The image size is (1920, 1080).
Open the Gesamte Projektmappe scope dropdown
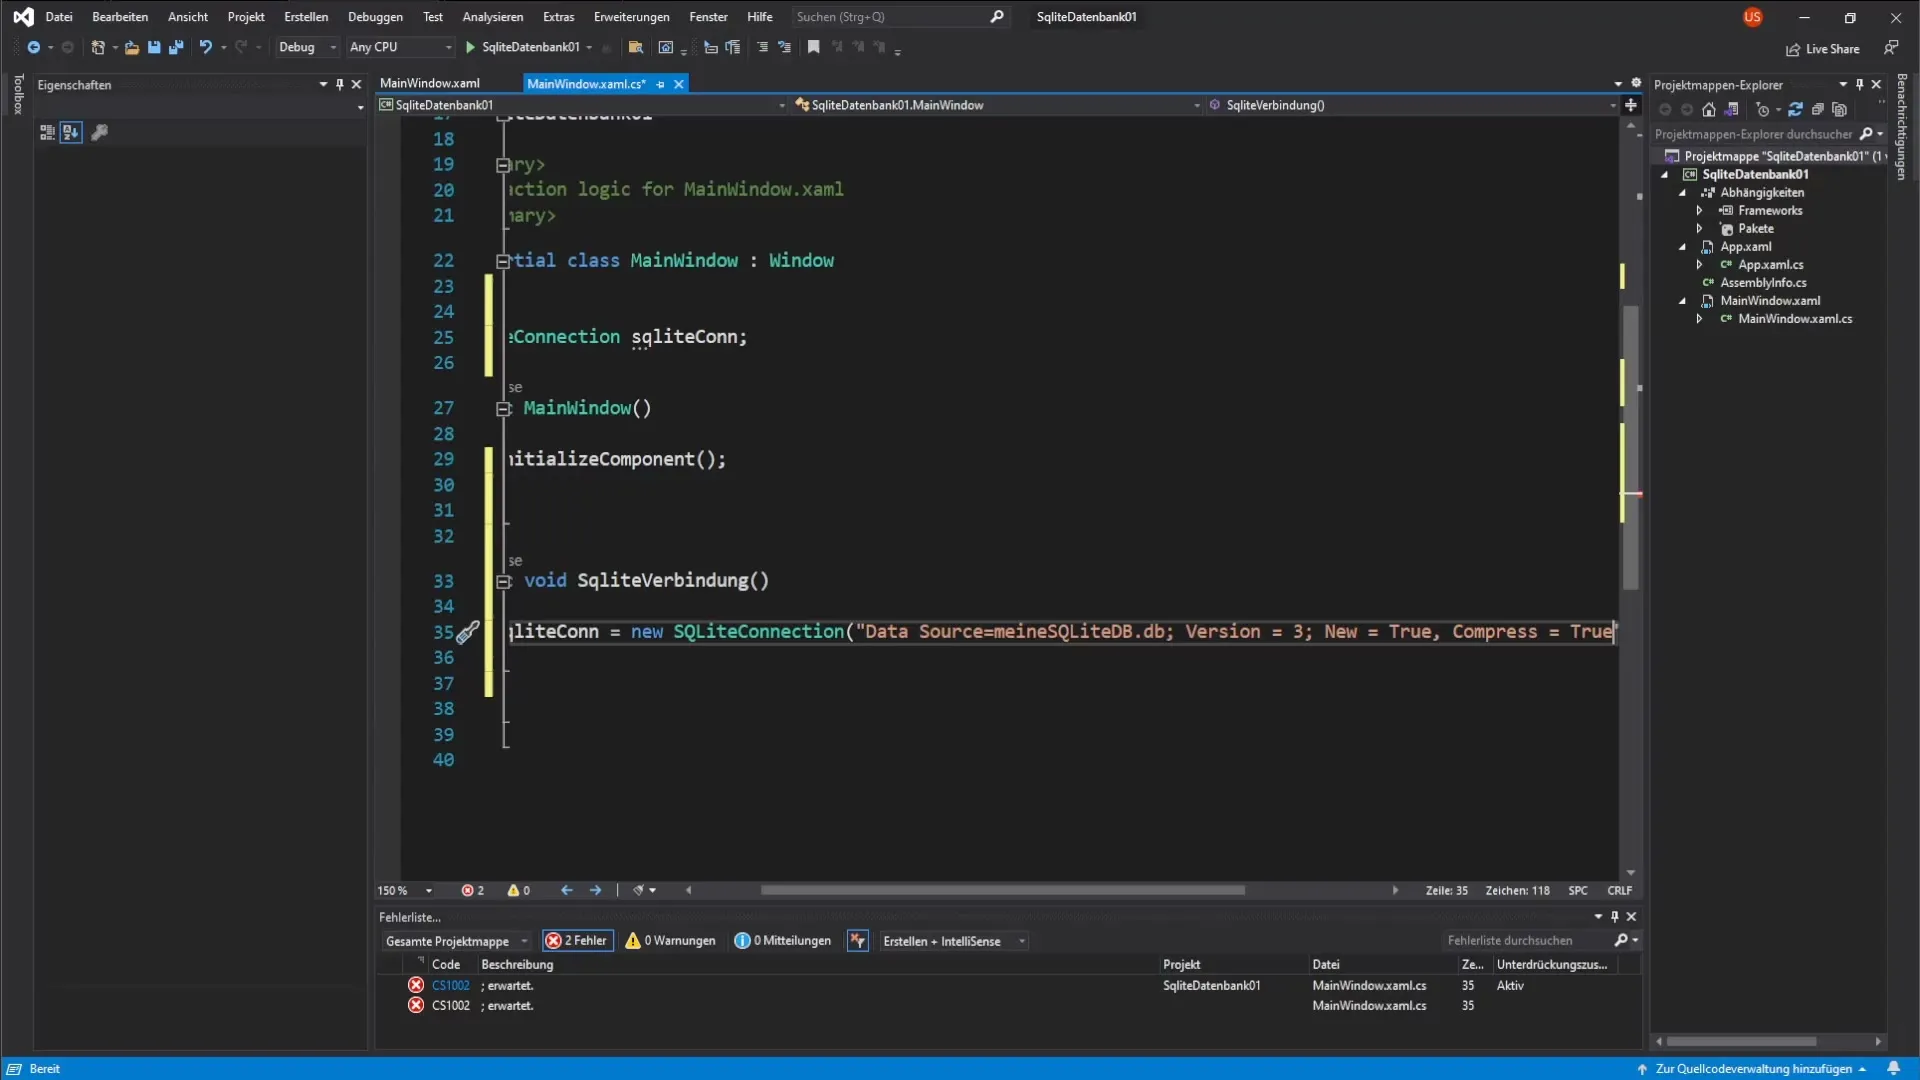point(456,941)
